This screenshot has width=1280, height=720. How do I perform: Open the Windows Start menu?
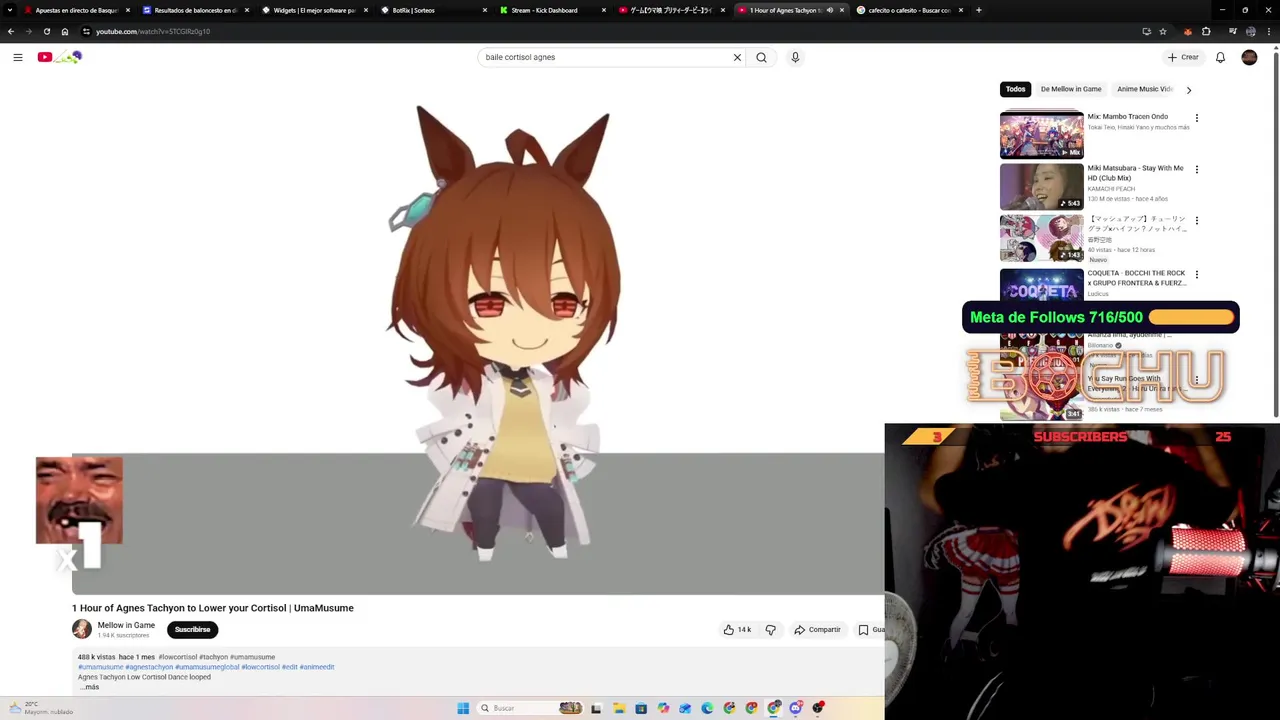coord(463,708)
